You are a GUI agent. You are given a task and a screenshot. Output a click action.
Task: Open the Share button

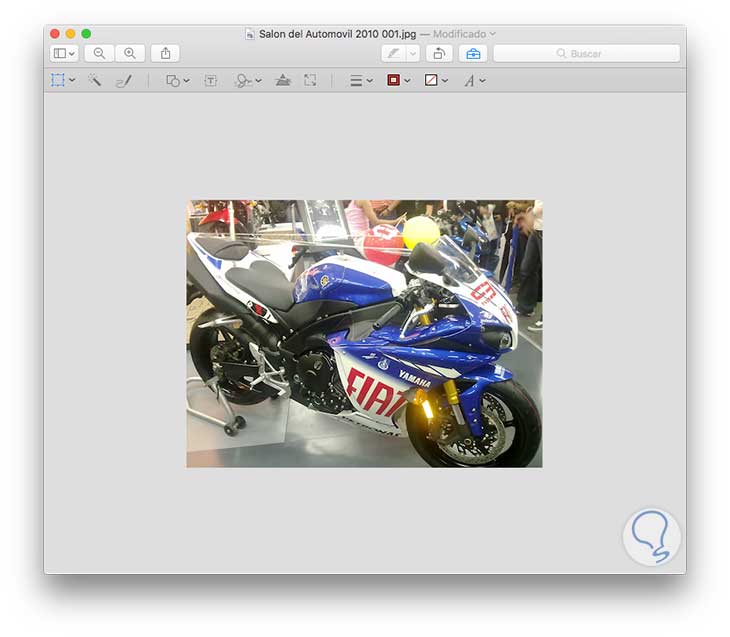pyautogui.click(x=165, y=54)
